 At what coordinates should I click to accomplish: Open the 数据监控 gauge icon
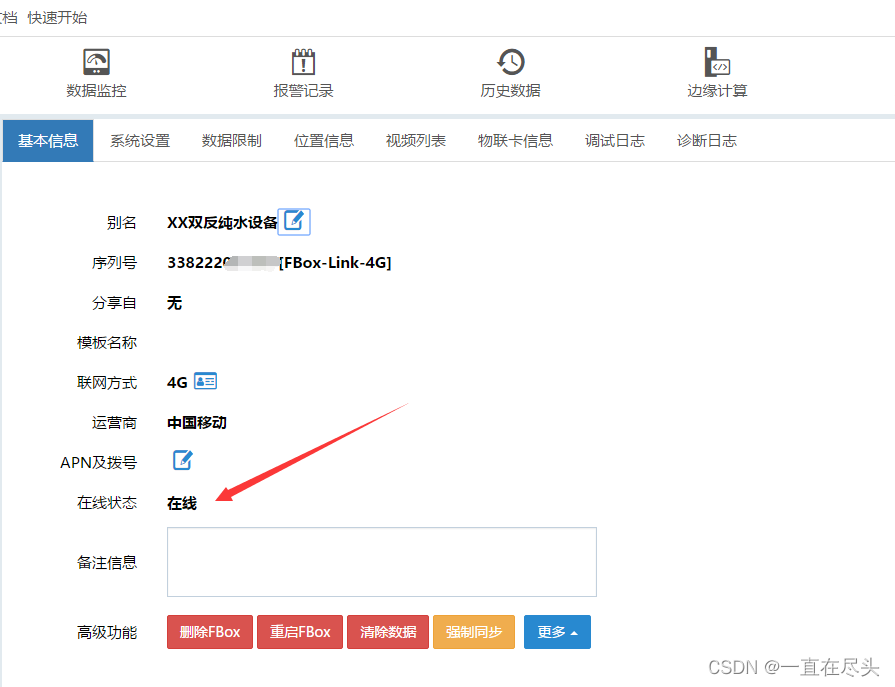96,62
